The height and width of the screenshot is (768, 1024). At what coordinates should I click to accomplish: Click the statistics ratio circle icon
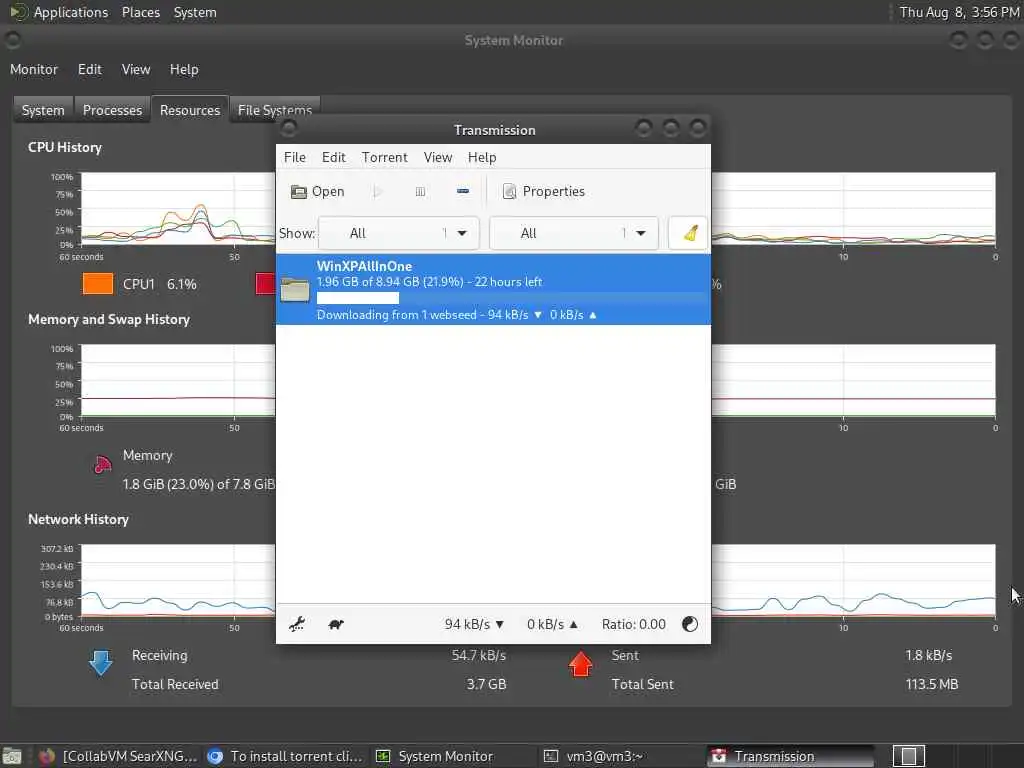pos(690,624)
